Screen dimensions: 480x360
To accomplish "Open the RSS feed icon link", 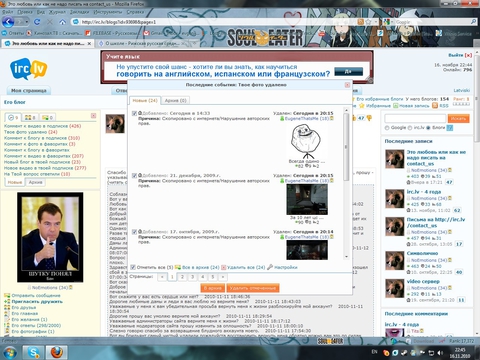I will coord(435,106).
